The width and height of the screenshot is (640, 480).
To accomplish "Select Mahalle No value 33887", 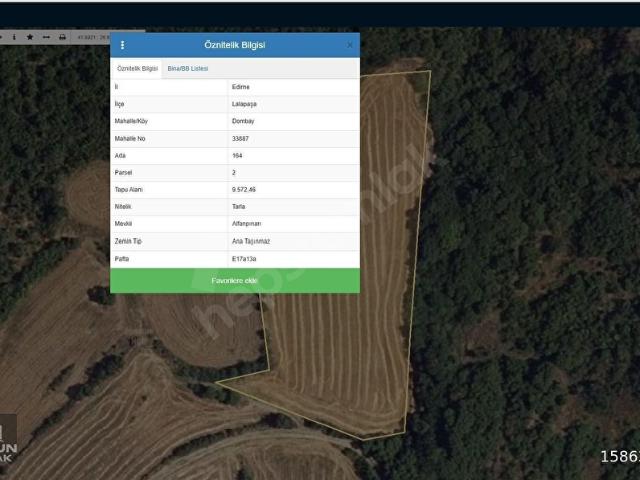I will (240, 139).
